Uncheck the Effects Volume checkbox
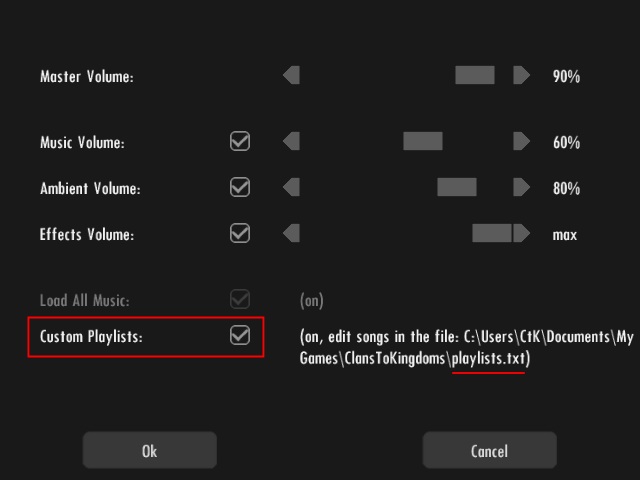Image resolution: width=640 pixels, height=480 pixels. click(240, 233)
